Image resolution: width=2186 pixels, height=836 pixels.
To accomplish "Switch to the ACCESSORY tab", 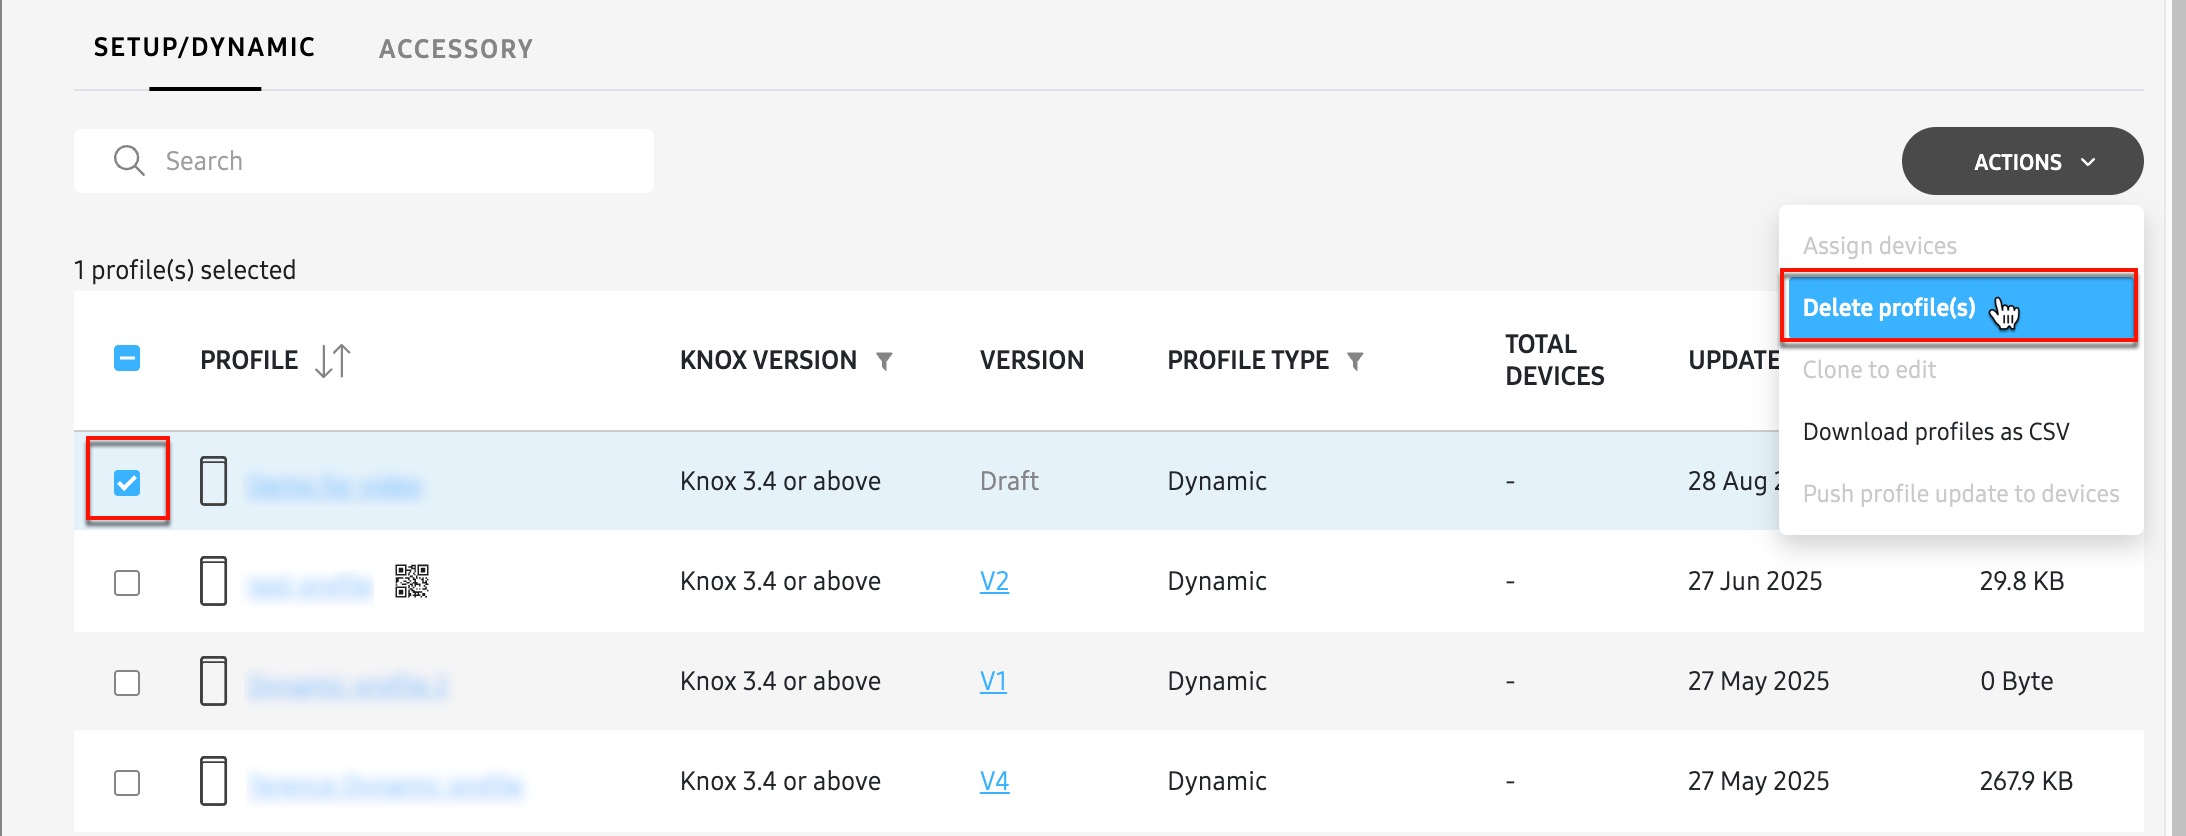I will click(x=456, y=49).
